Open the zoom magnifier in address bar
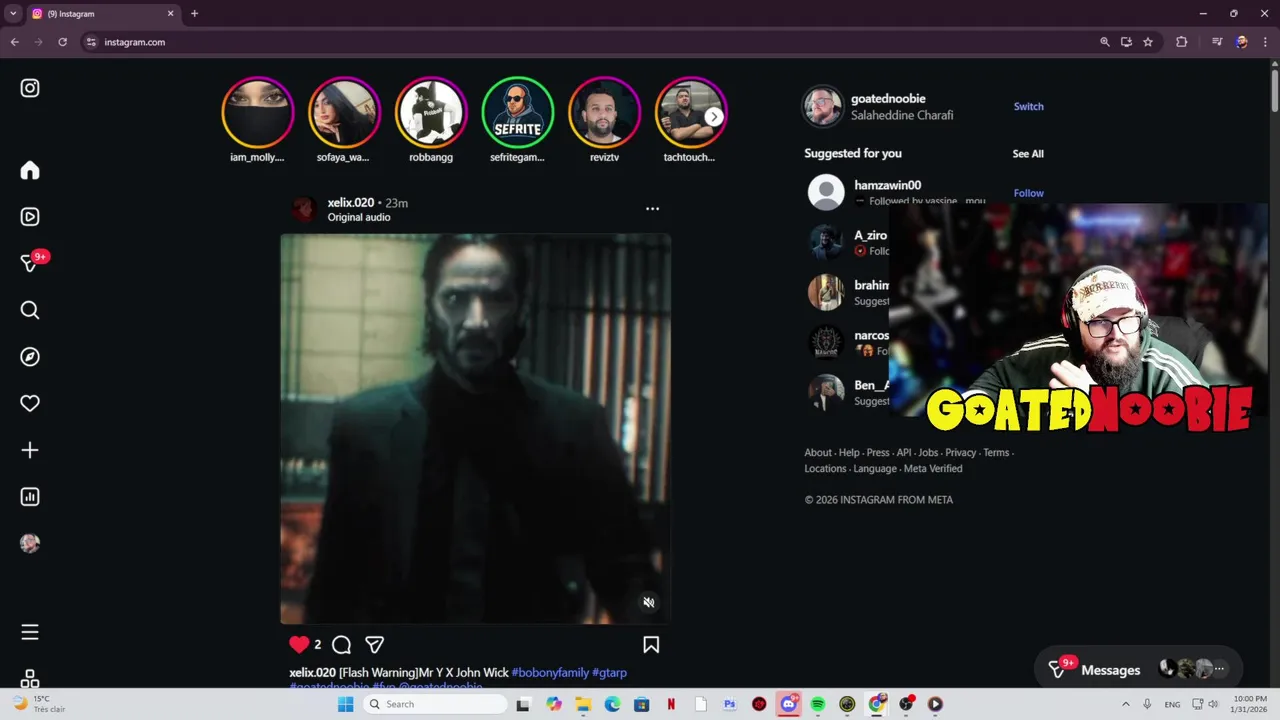 tap(1104, 42)
